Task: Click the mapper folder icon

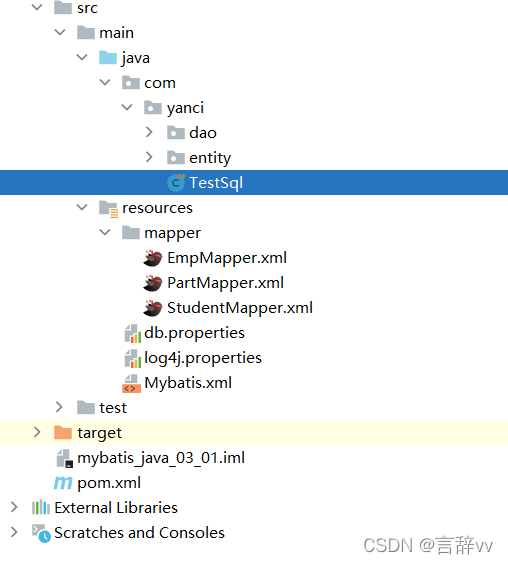Action: pyautogui.click(x=131, y=233)
